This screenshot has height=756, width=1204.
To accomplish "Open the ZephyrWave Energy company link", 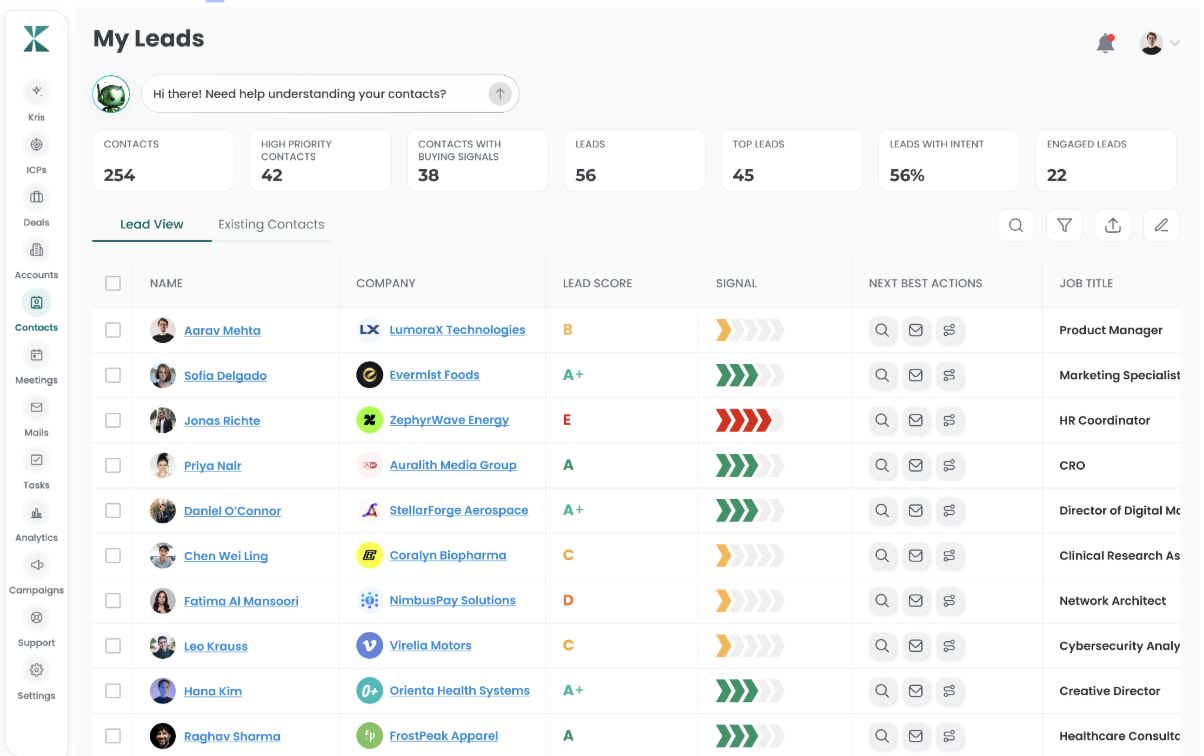I will 449,420.
